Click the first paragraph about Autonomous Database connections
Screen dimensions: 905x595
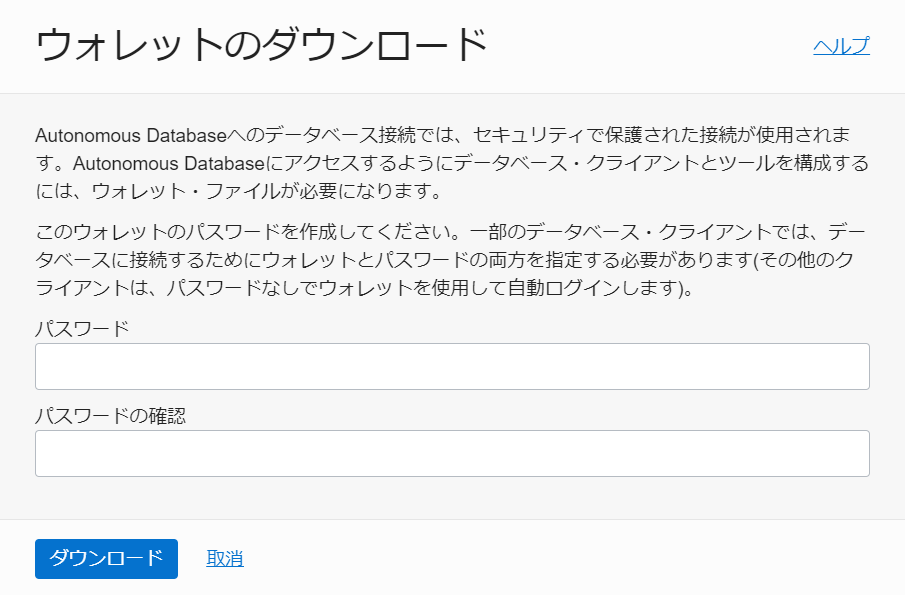click(x=452, y=163)
